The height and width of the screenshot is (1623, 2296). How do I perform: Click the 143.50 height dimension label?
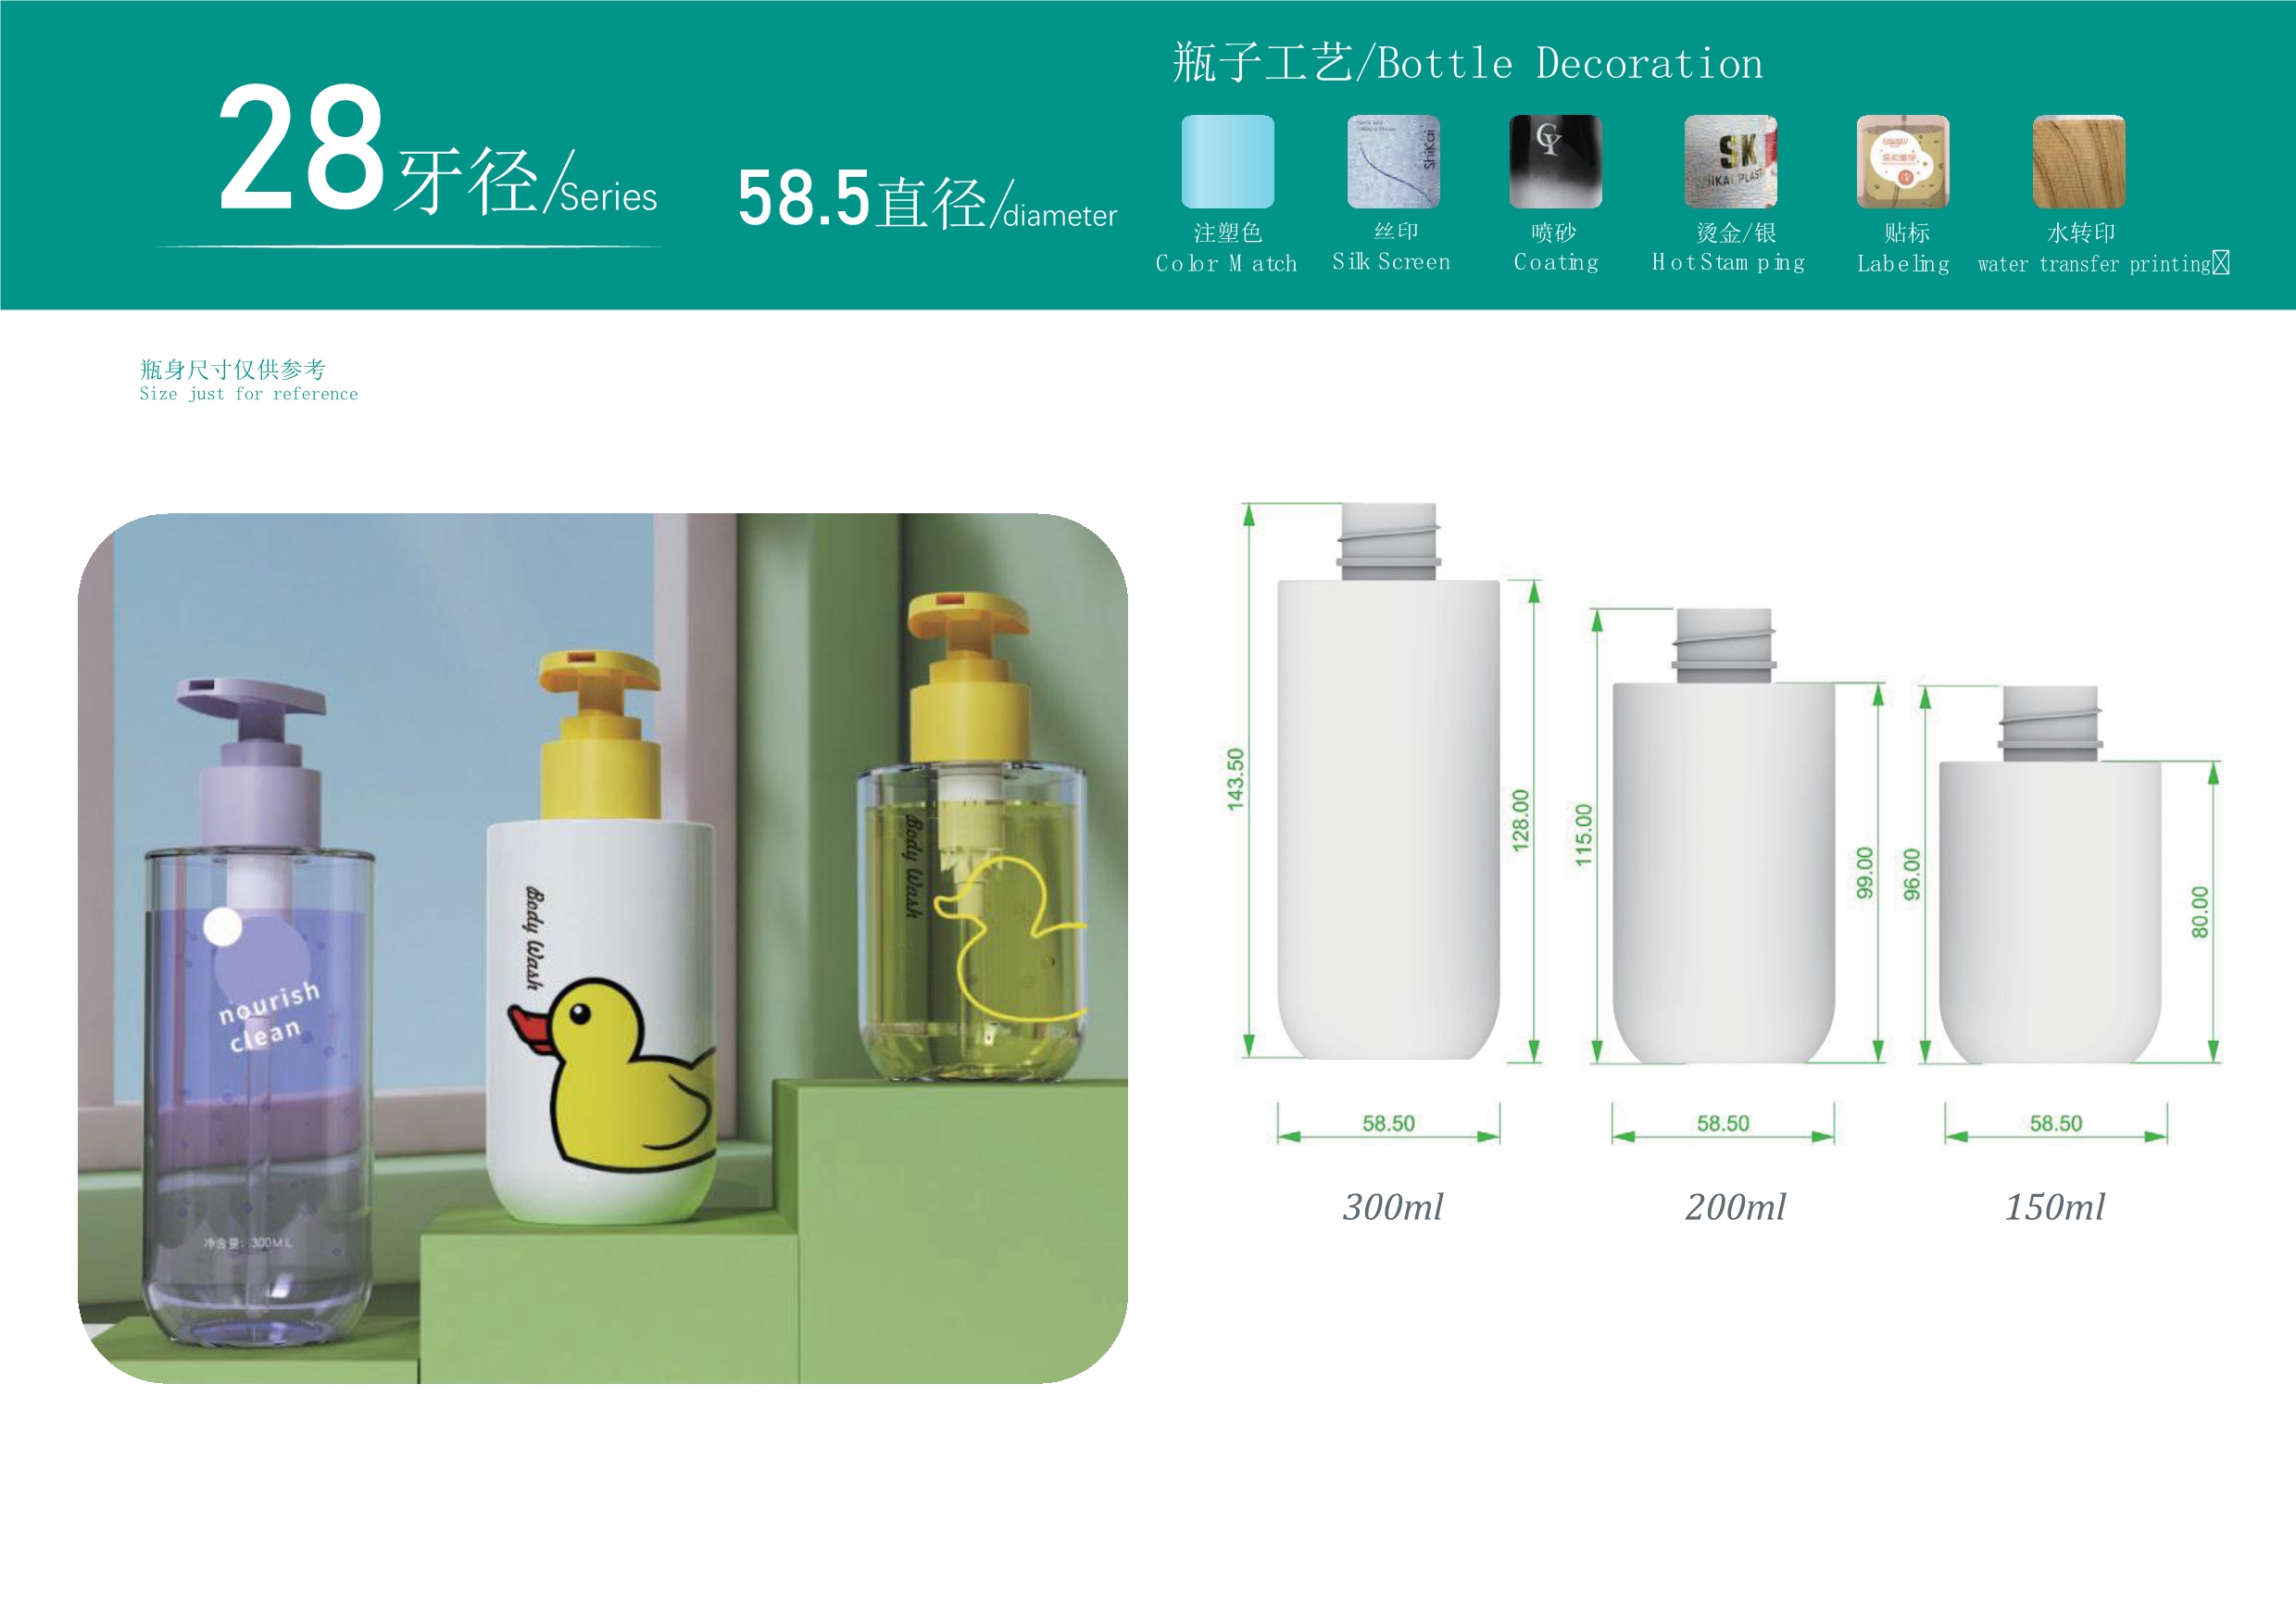tap(1236, 779)
